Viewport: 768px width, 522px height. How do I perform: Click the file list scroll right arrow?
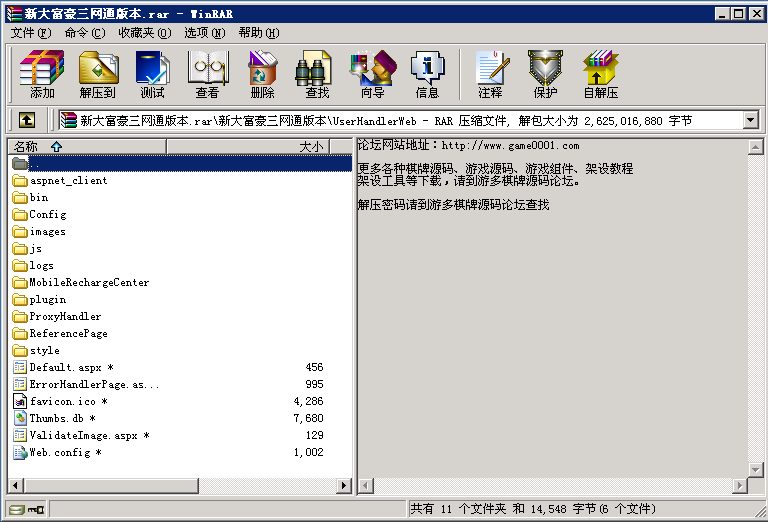coord(344,486)
